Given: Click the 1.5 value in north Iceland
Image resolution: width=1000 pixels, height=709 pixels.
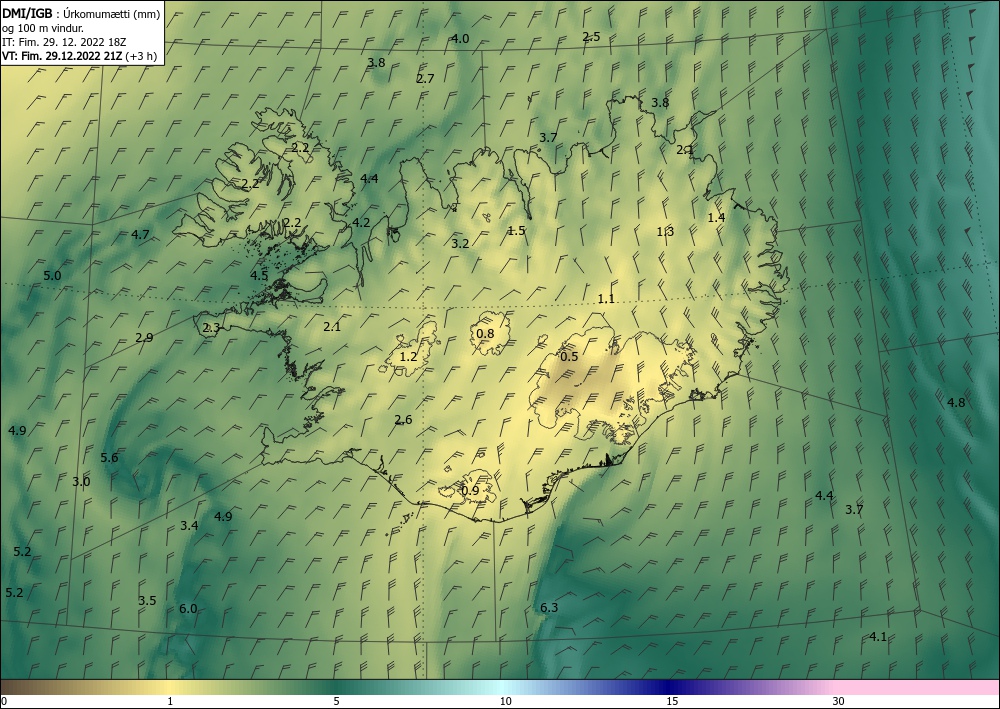Looking at the screenshot, I should [516, 230].
